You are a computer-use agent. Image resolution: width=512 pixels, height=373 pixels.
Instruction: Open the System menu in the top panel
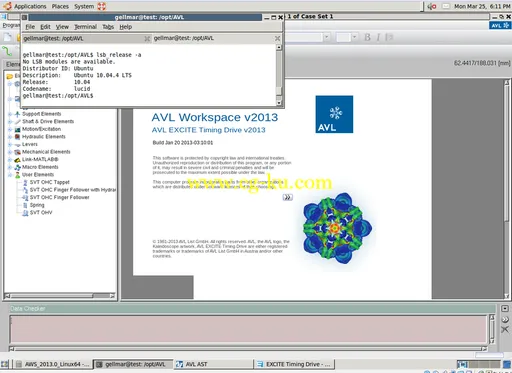point(84,6)
